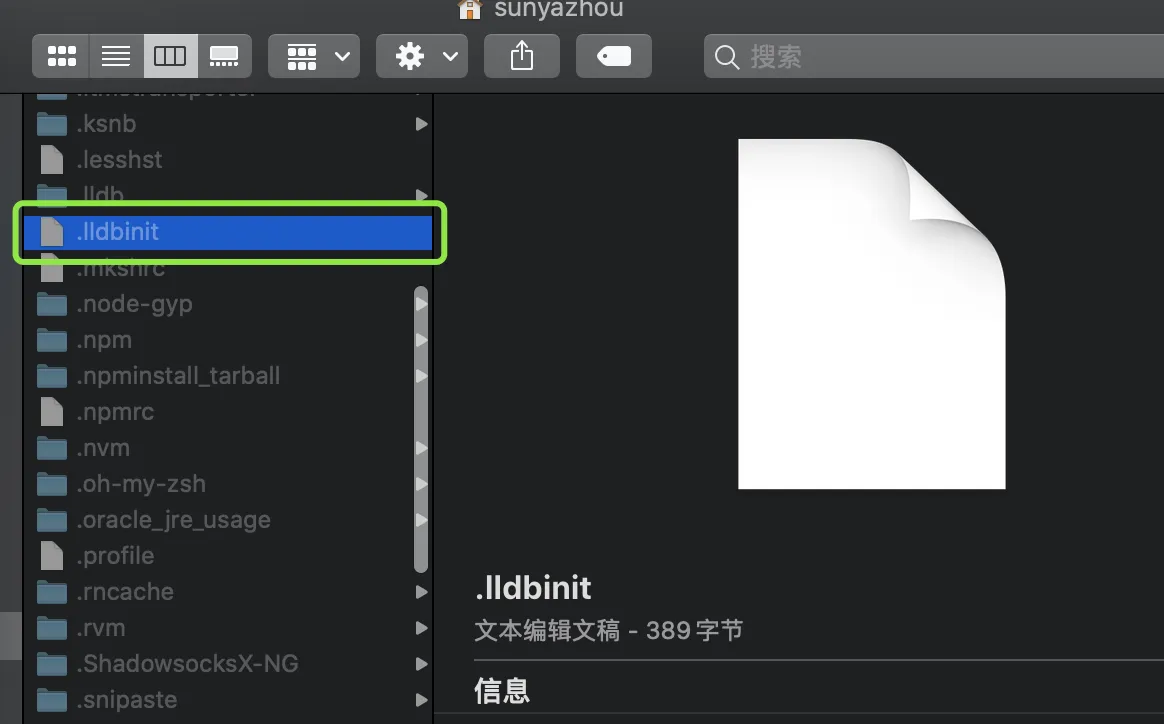The image size is (1164, 724).
Task: Select column view mode button
Action: pos(170,57)
